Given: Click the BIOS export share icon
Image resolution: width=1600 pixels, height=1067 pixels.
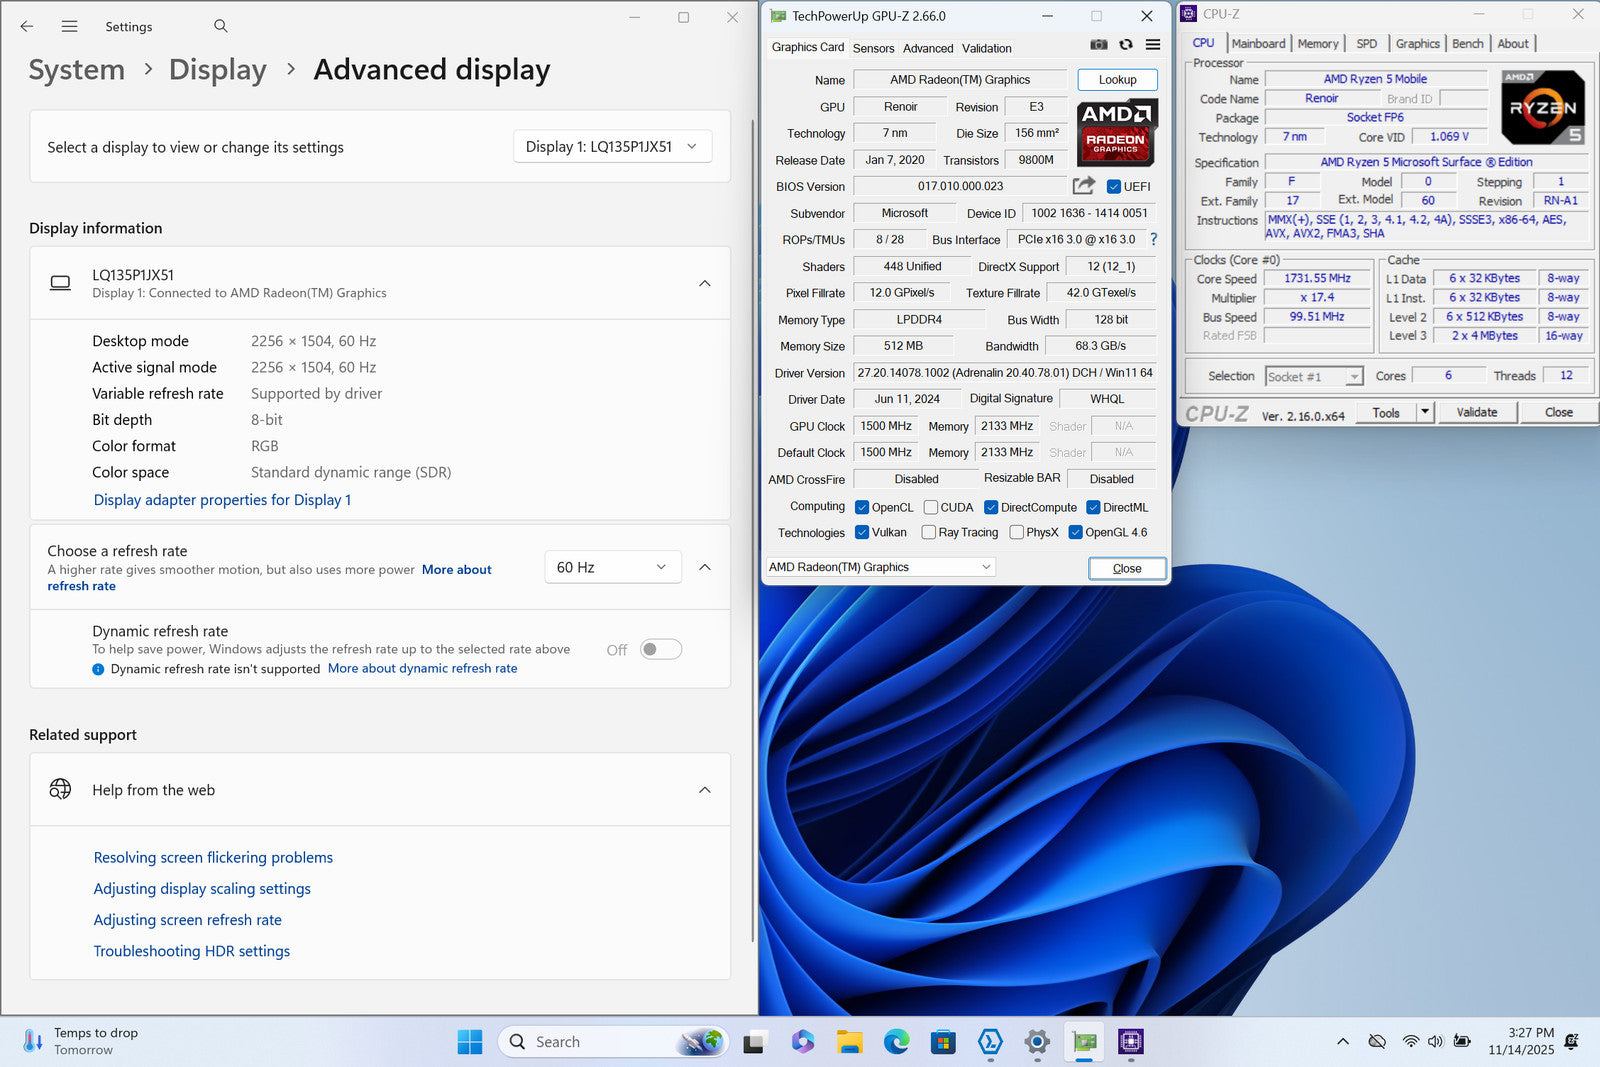Looking at the screenshot, I should pyautogui.click(x=1083, y=186).
